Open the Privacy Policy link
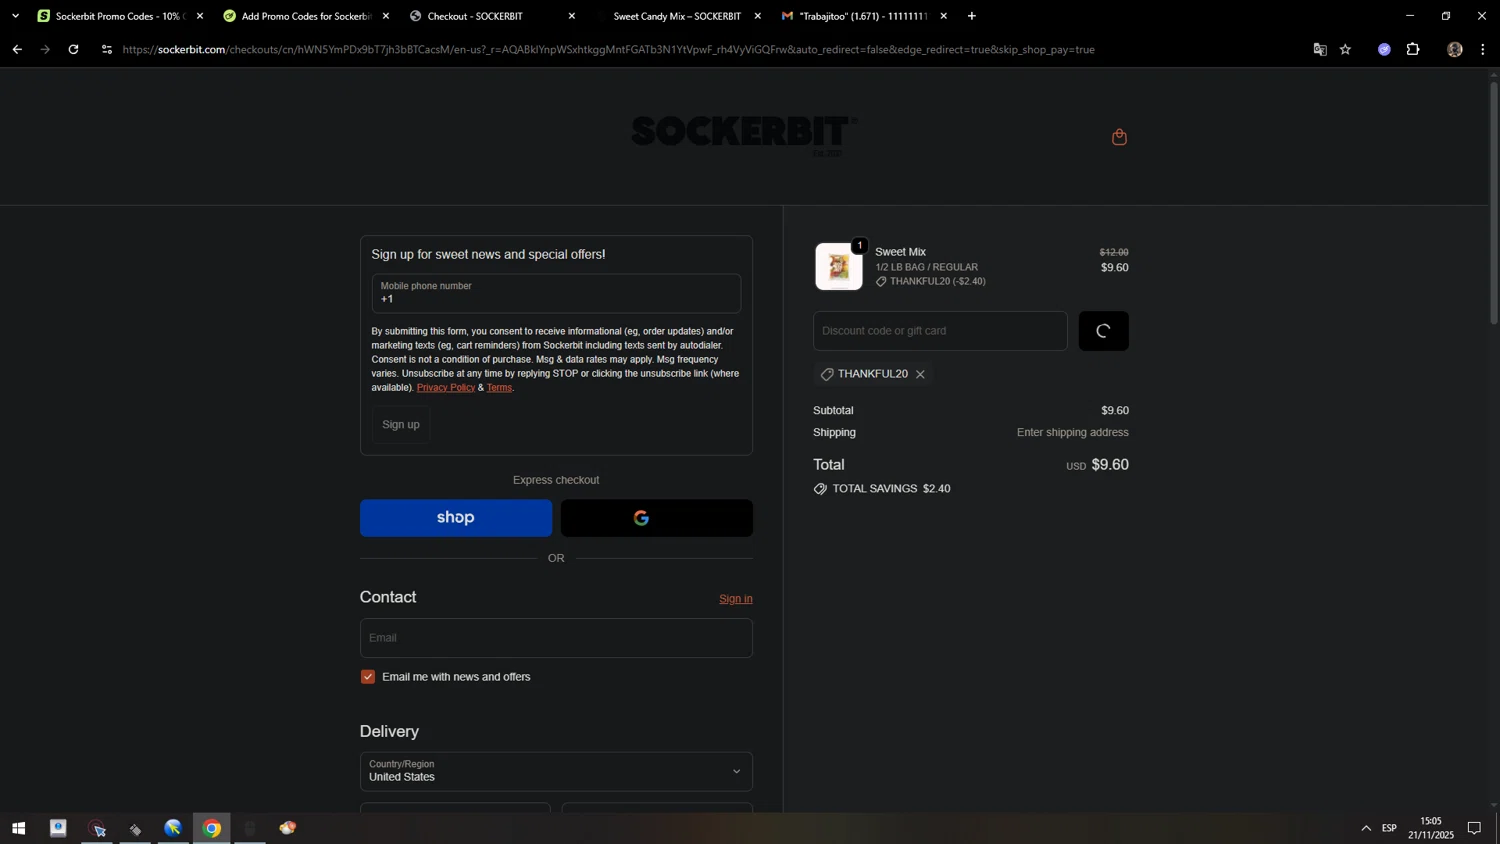This screenshot has height=844, width=1500. coord(446,388)
